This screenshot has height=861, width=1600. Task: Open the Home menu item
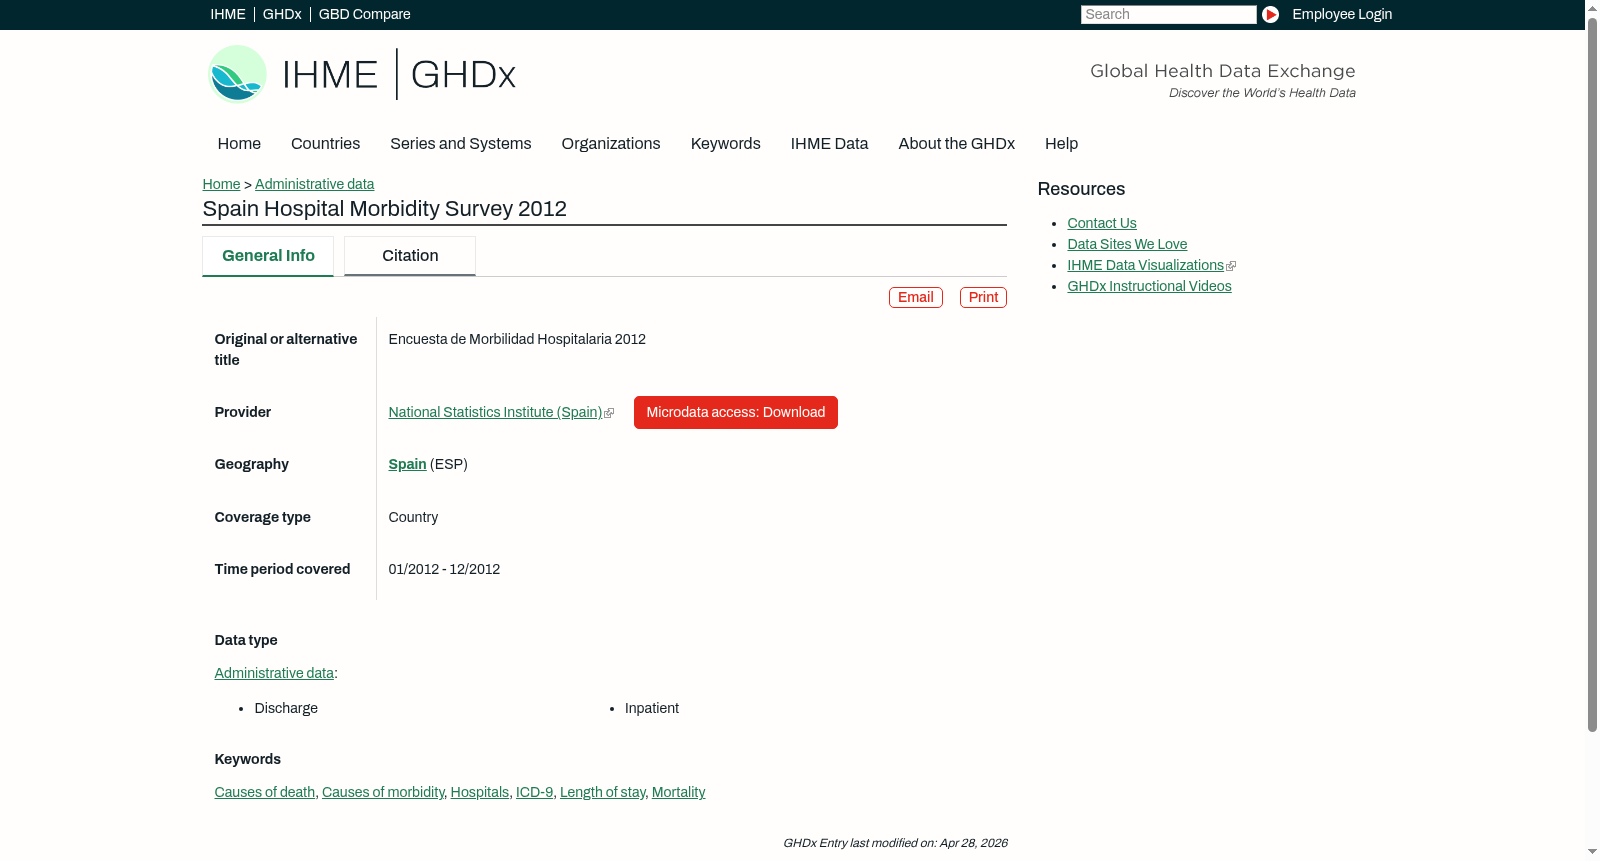coord(239,143)
